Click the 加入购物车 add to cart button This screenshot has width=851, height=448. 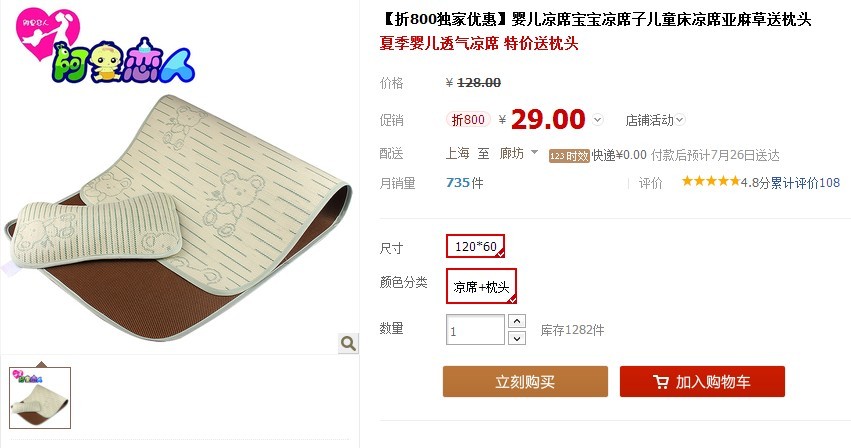click(x=702, y=381)
